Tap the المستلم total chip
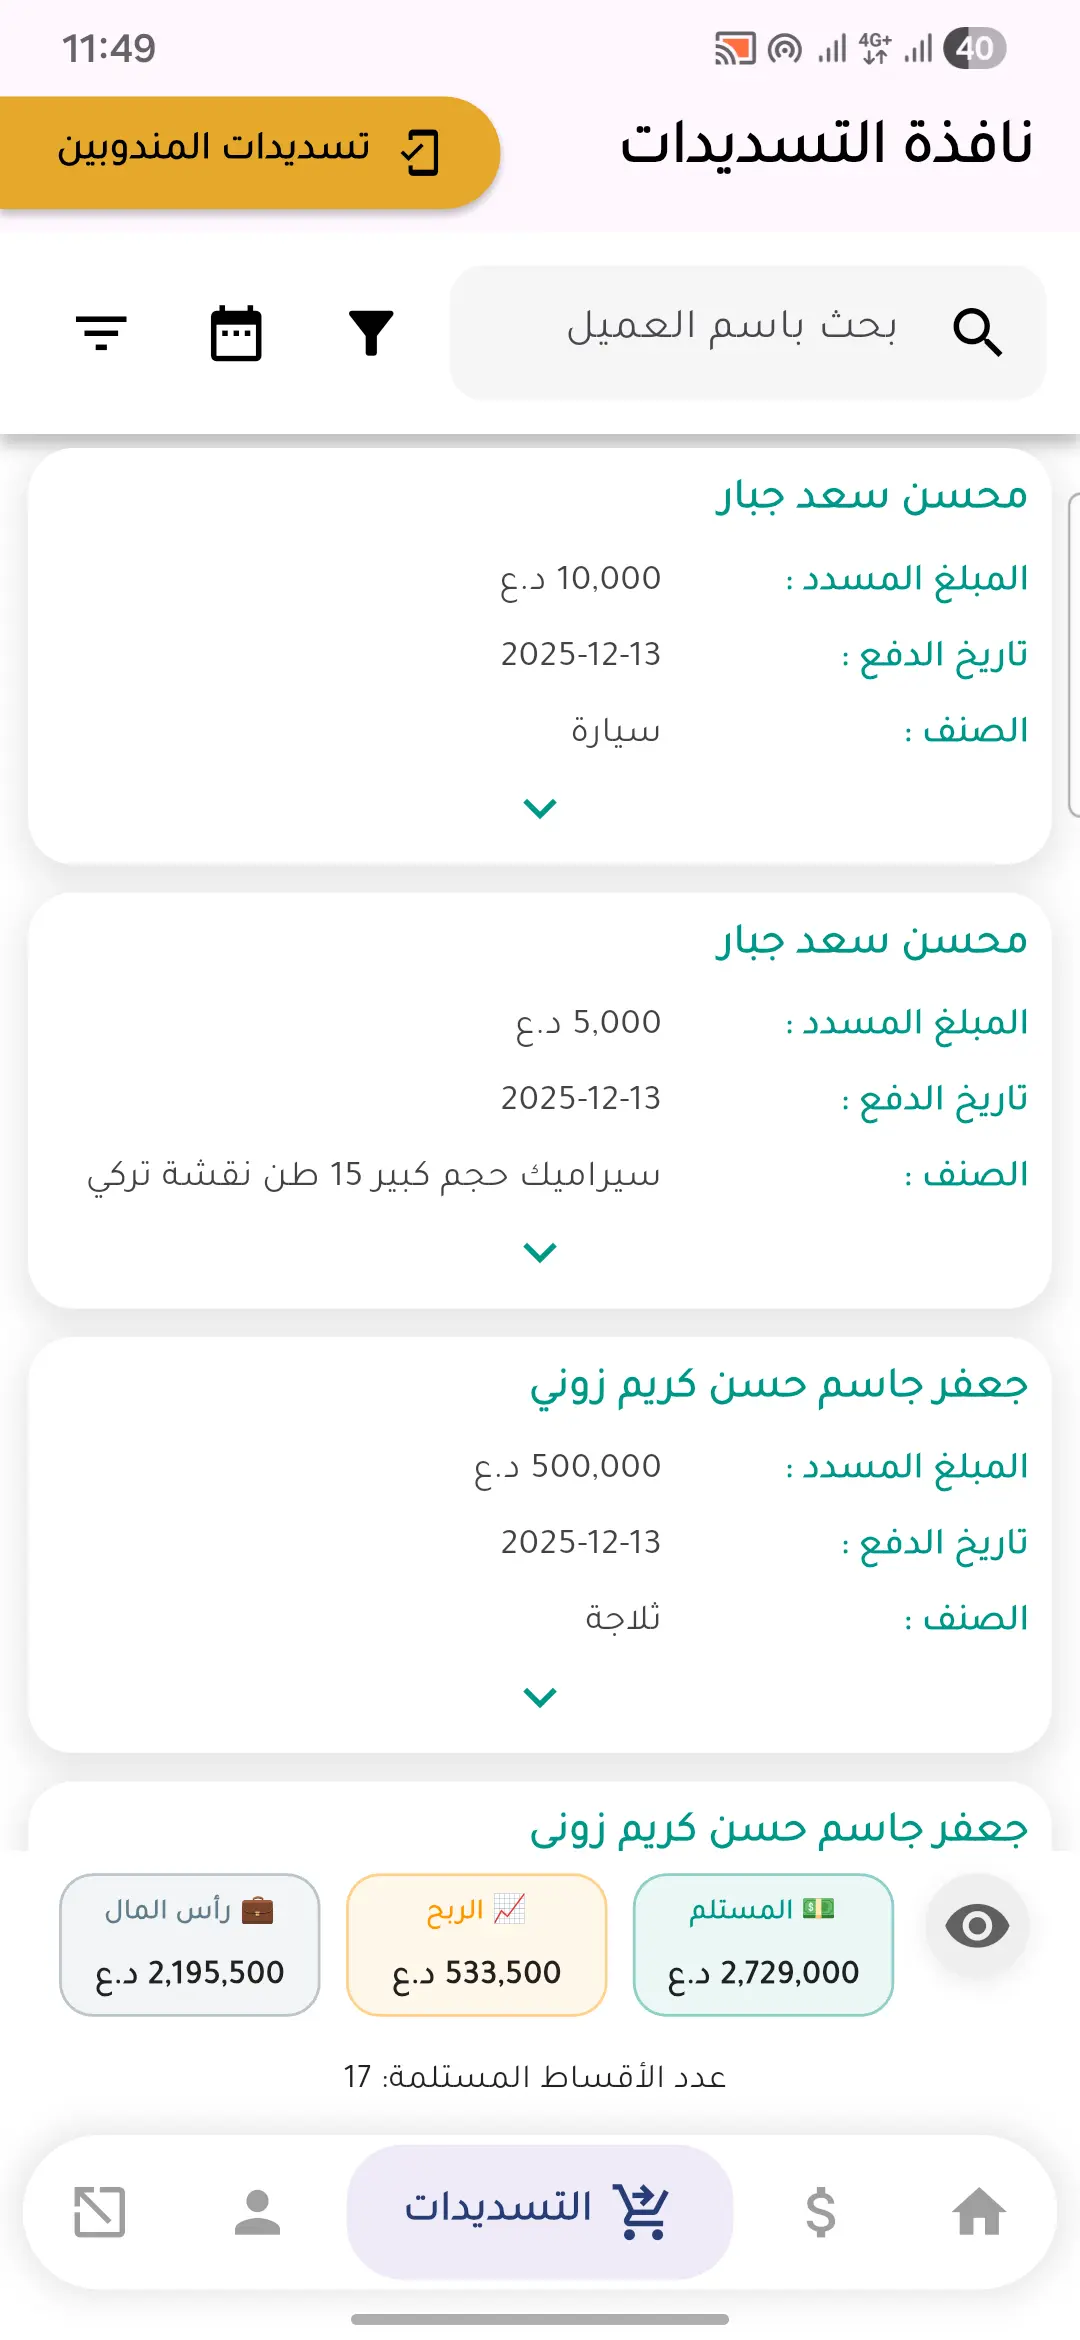 click(x=763, y=1944)
